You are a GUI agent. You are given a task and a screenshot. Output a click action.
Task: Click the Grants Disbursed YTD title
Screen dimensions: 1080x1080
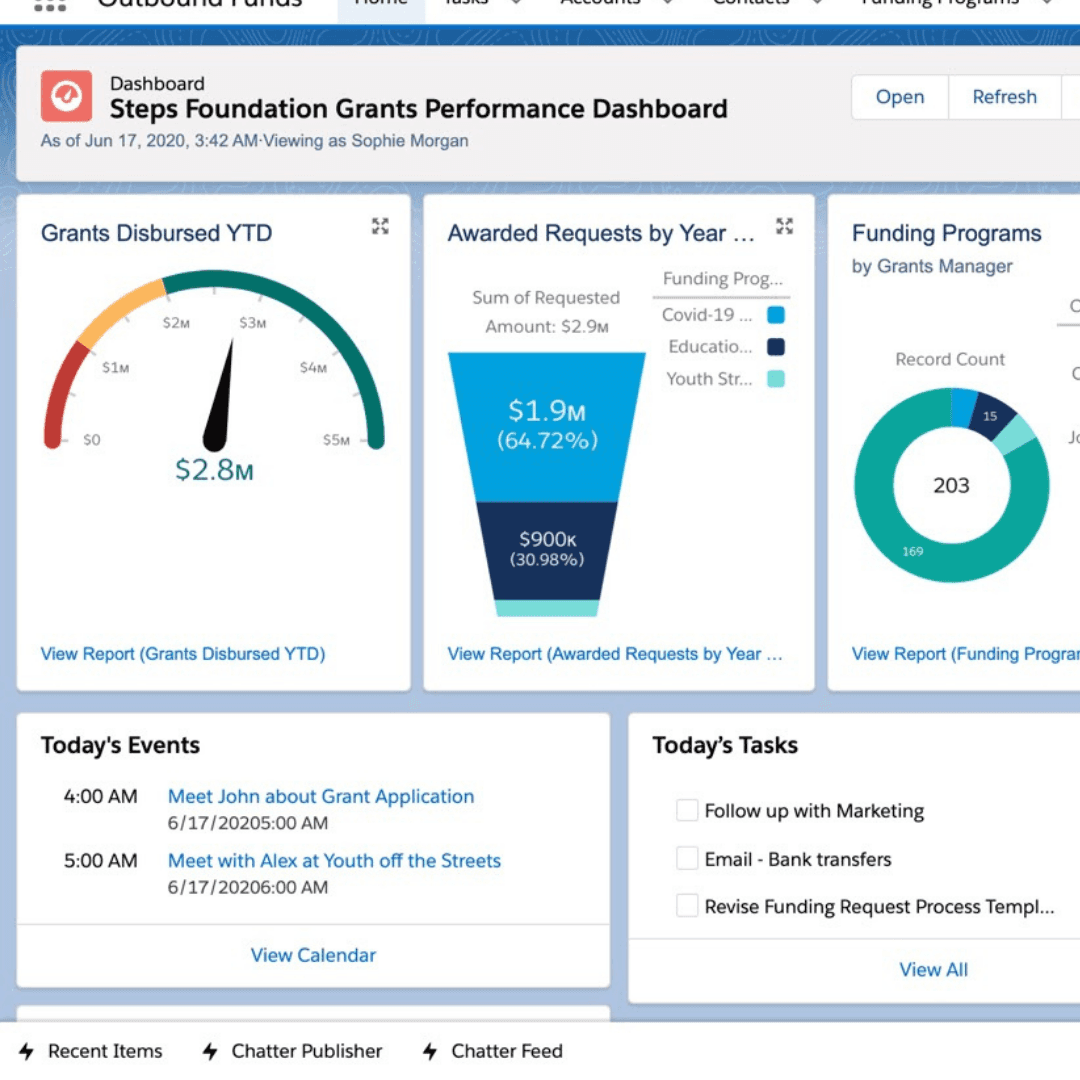(156, 233)
